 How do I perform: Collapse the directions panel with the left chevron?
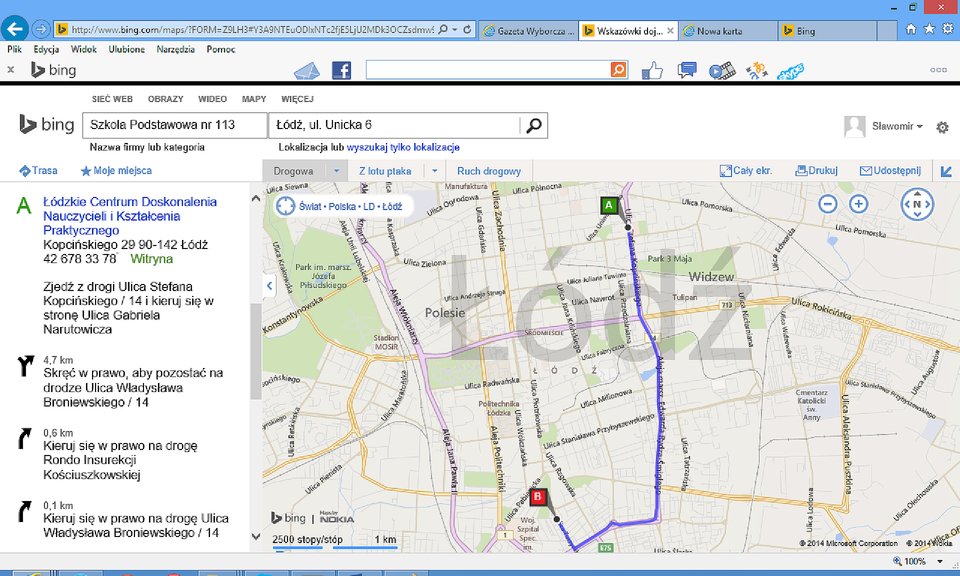pyautogui.click(x=269, y=285)
